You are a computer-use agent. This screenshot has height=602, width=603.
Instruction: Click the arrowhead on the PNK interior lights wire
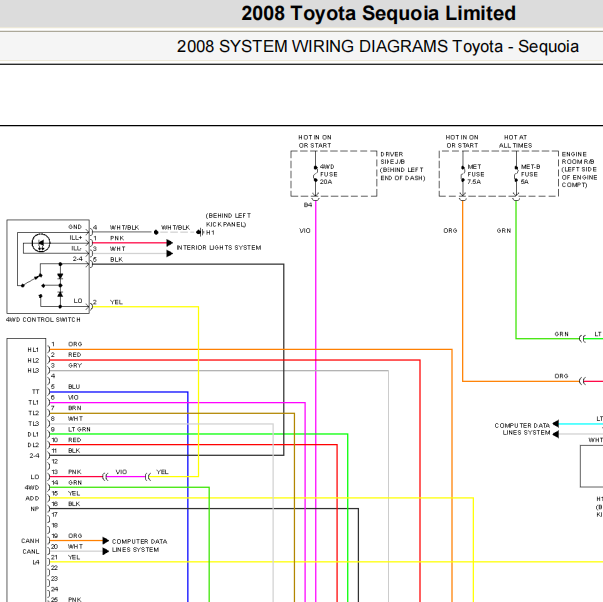coord(170,243)
